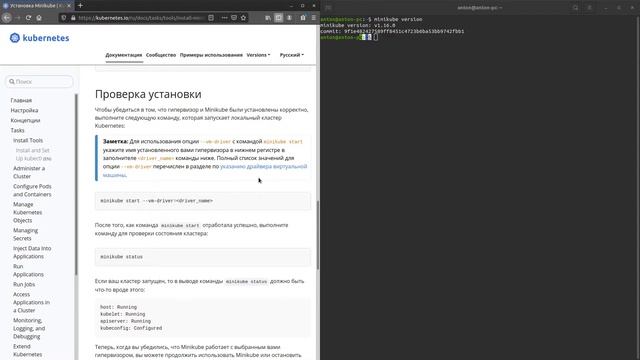Collapse Tasks in the sidebar
Image resolution: width=640 pixels, height=360 pixels.
click(18, 130)
